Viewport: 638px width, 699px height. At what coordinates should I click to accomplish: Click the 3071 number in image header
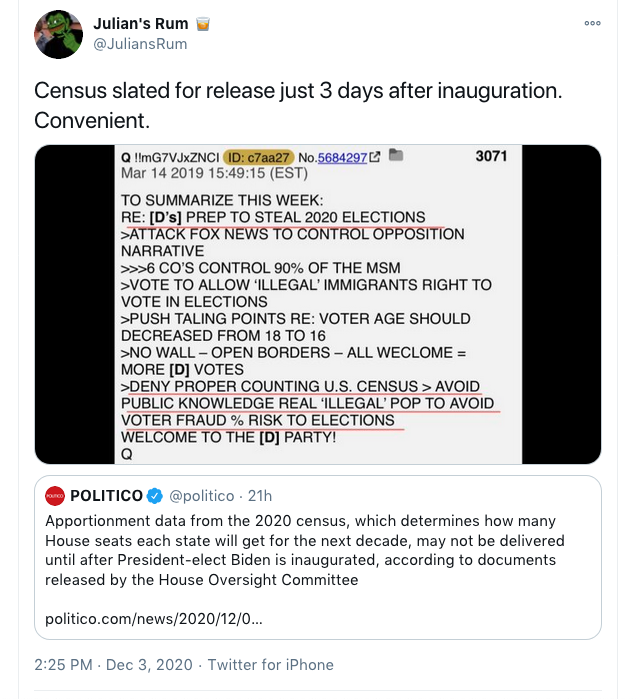coord(491,156)
